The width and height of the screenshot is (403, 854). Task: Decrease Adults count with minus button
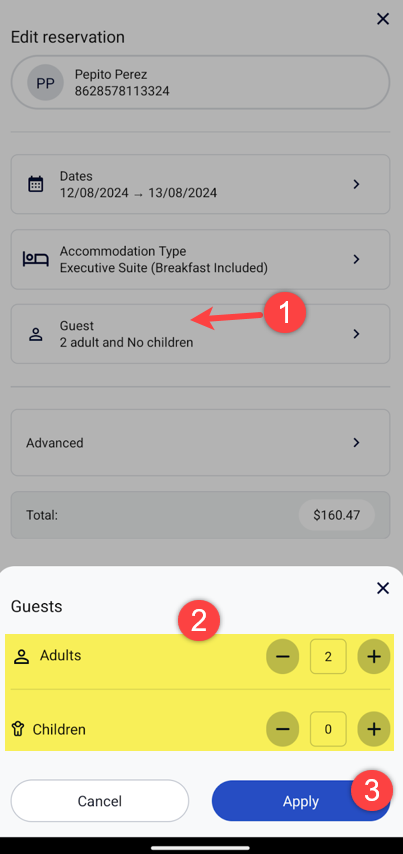point(283,656)
